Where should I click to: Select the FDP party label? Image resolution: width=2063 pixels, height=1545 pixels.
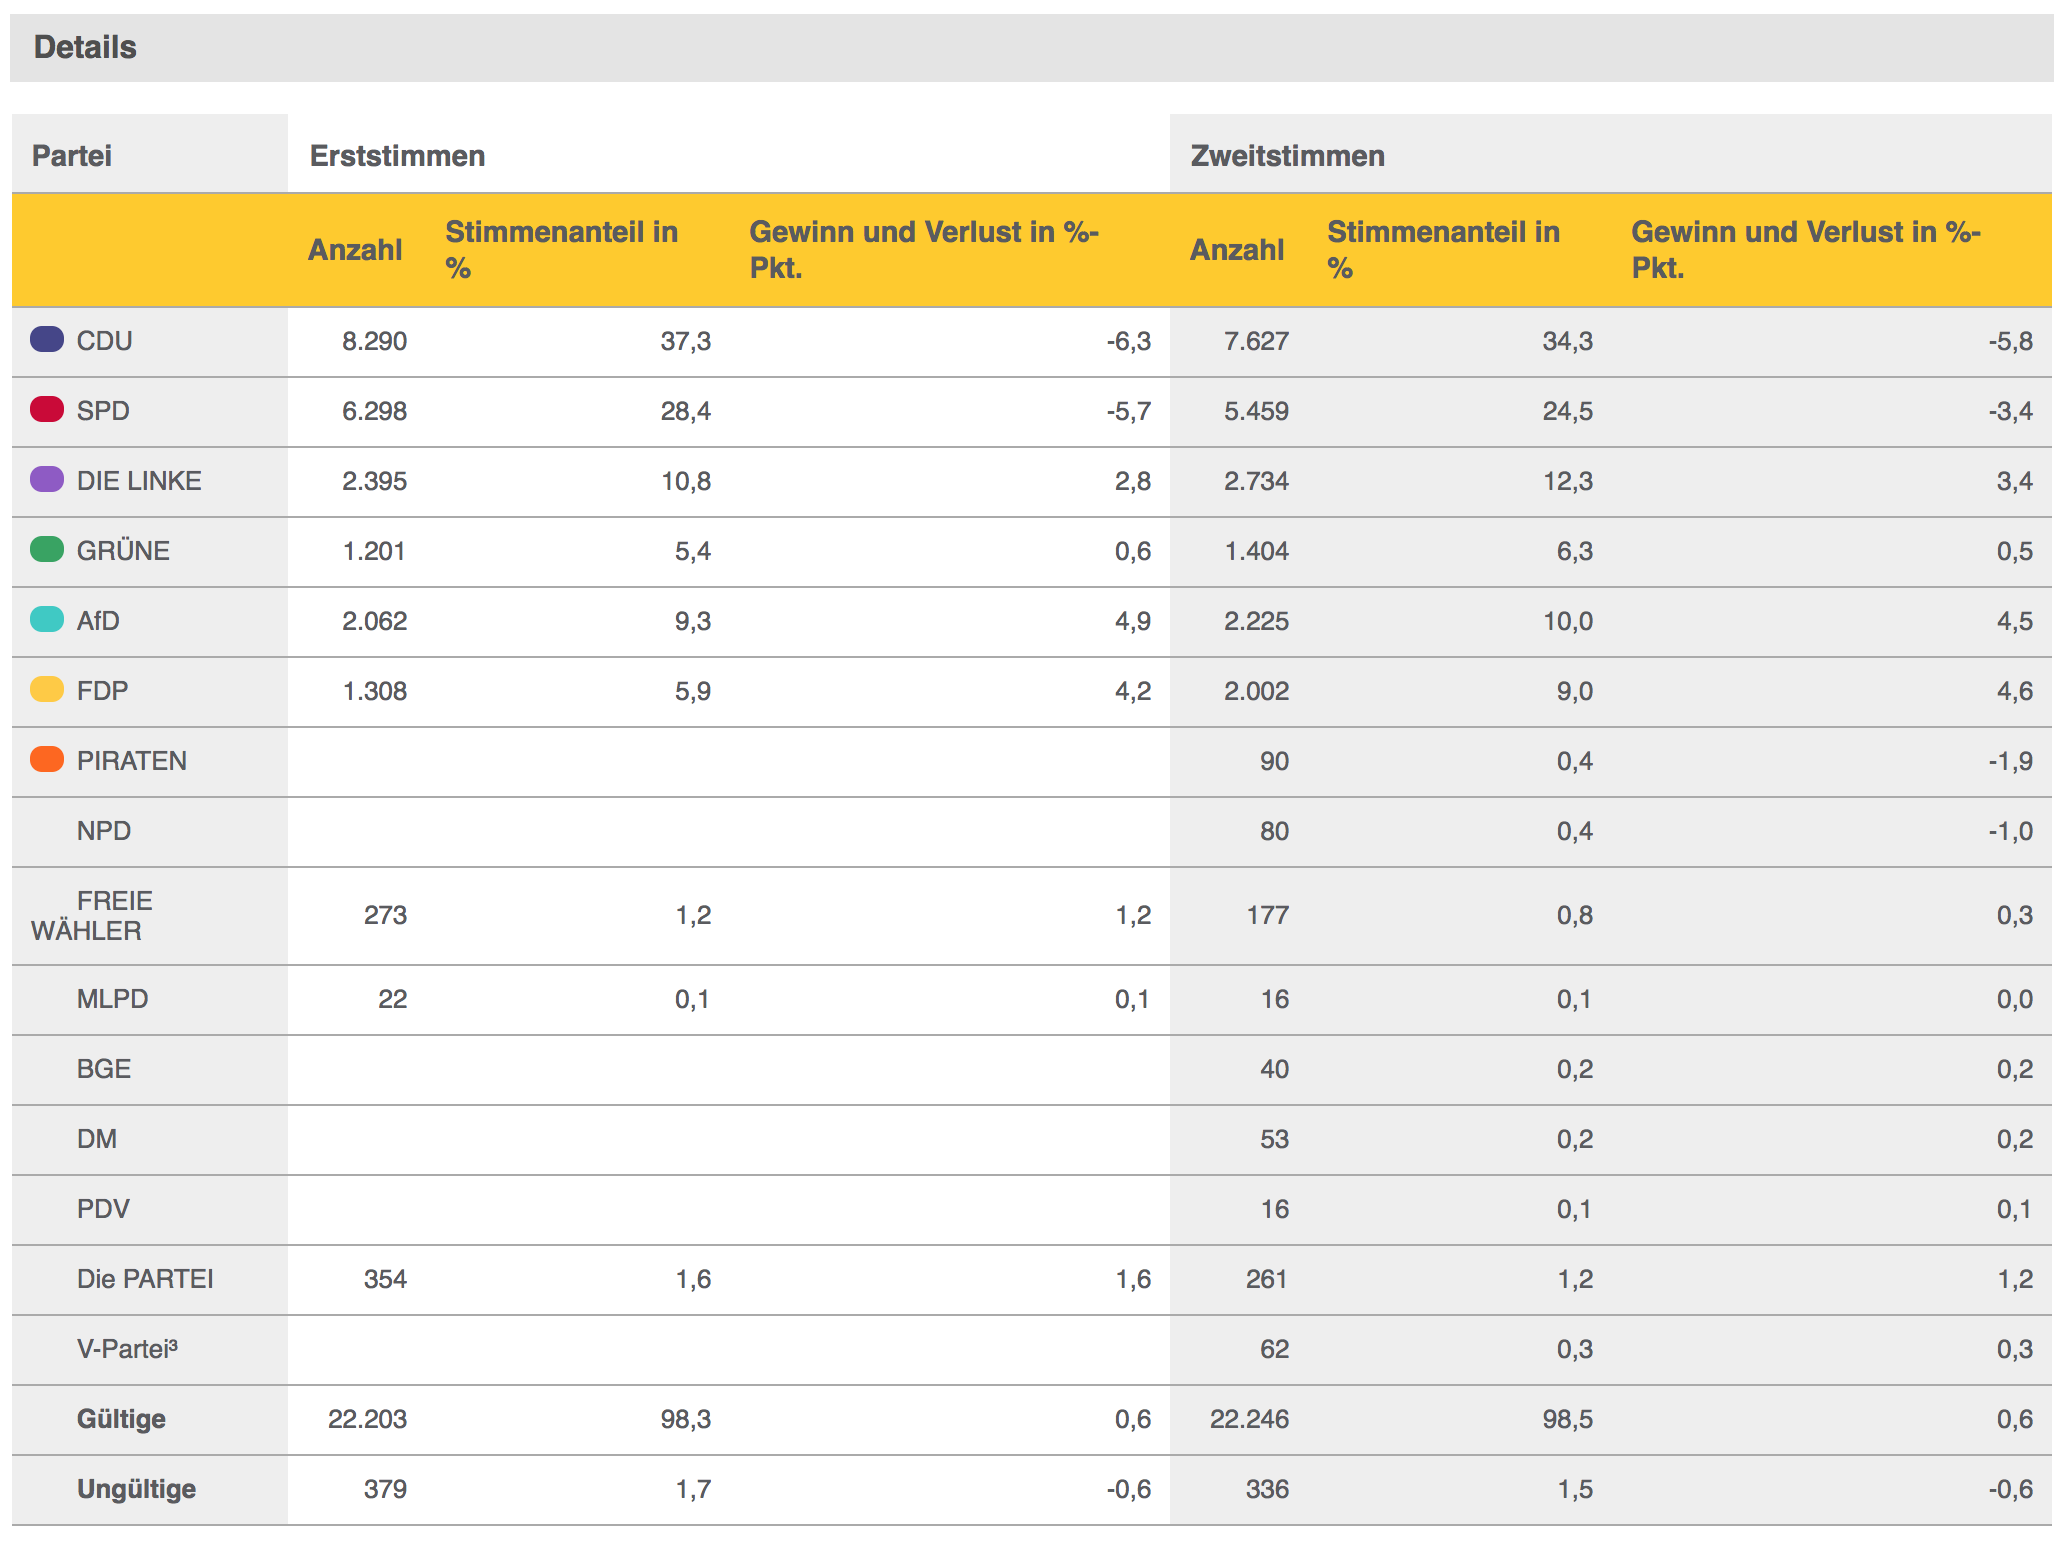[x=102, y=691]
